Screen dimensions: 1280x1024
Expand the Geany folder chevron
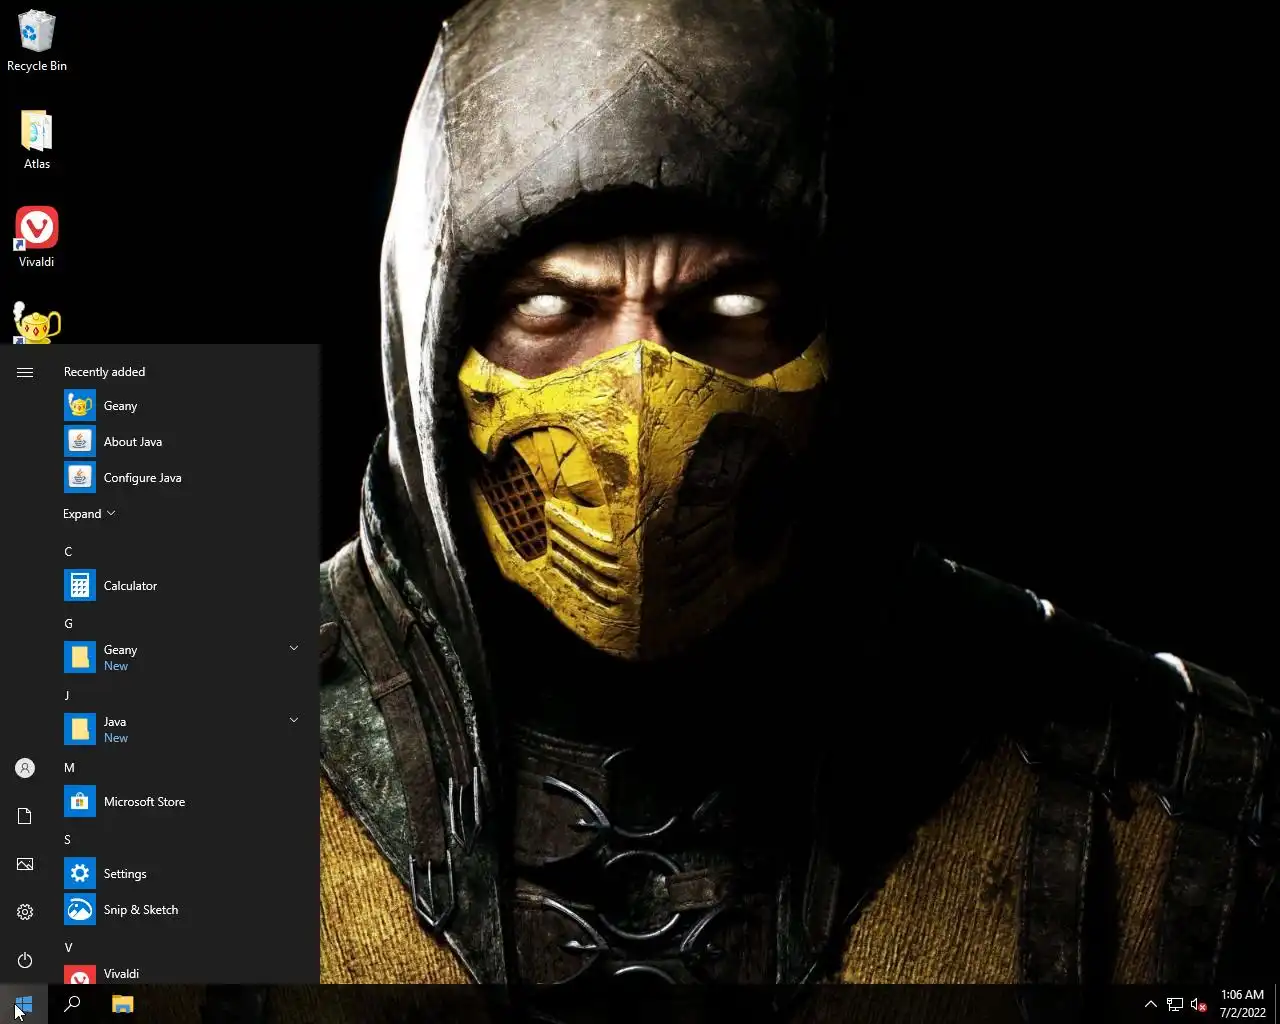[x=294, y=648]
